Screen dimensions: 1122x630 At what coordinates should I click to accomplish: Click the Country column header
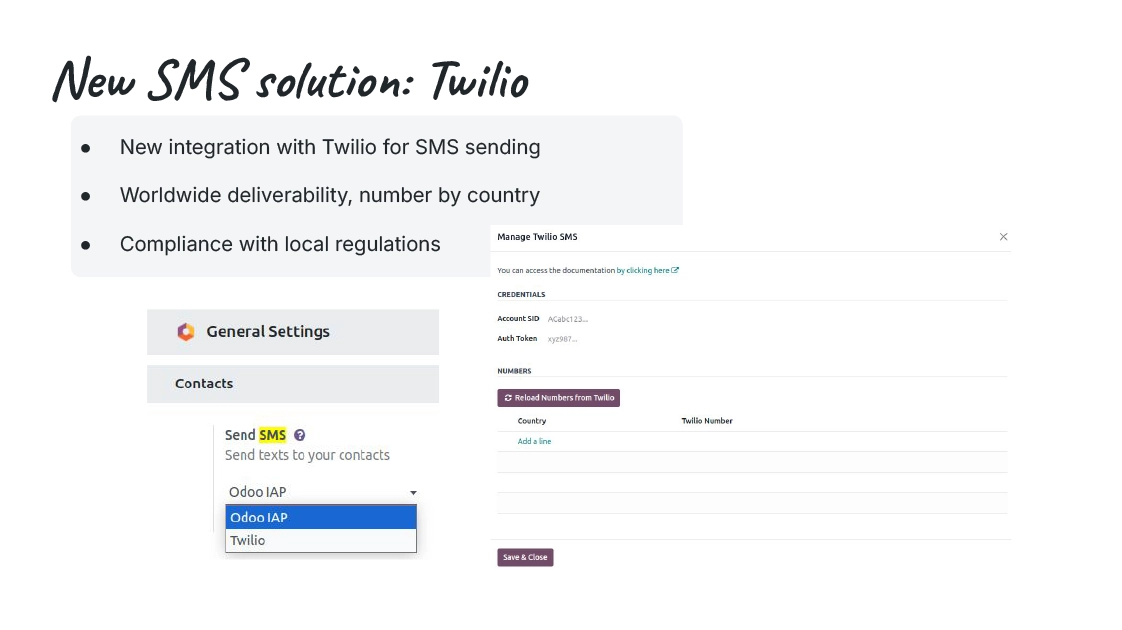(x=532, y=421)
